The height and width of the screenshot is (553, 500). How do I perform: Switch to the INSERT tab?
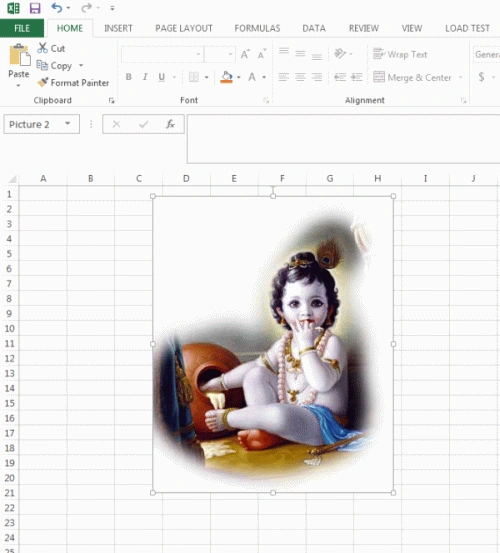click(x=118, y=28)
